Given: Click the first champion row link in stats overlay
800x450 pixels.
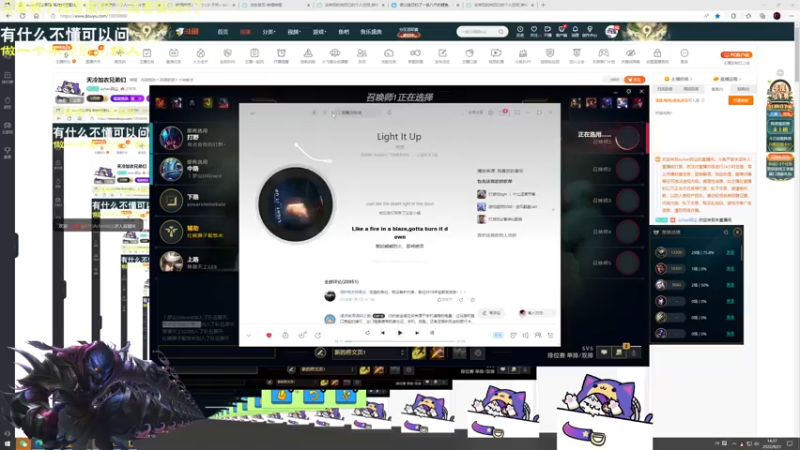Looking at the screenshot, I should tap(730, 253).
